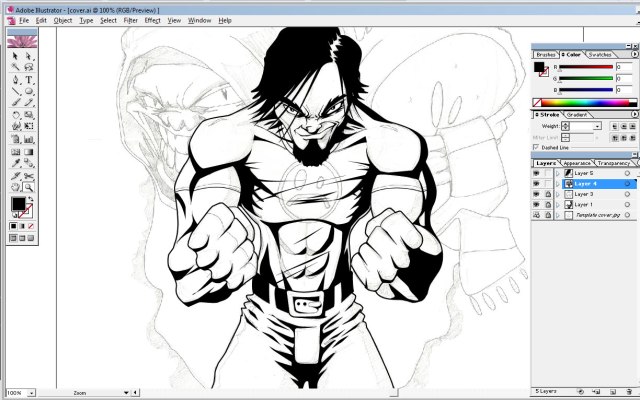The height and width of the screenshot is (400, 640).
Task: Click Layer 4 target circle
Action: [x=627, y=184]
